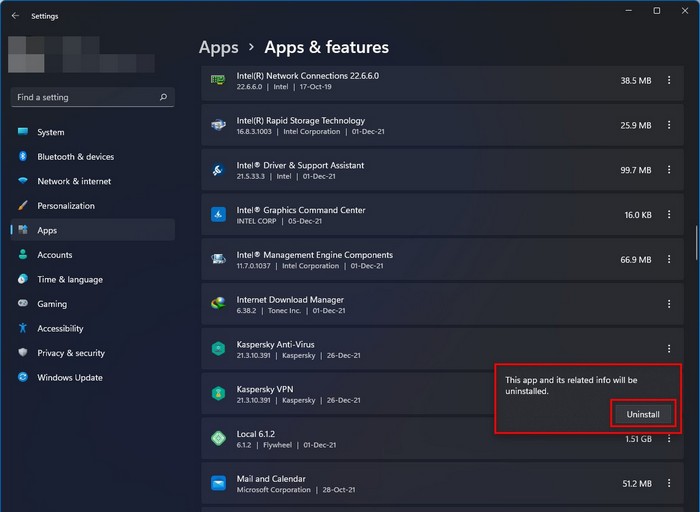This screenshot has height=512, width=700.
Task: Click the Accounts person icon
Action: pos(22,255)
